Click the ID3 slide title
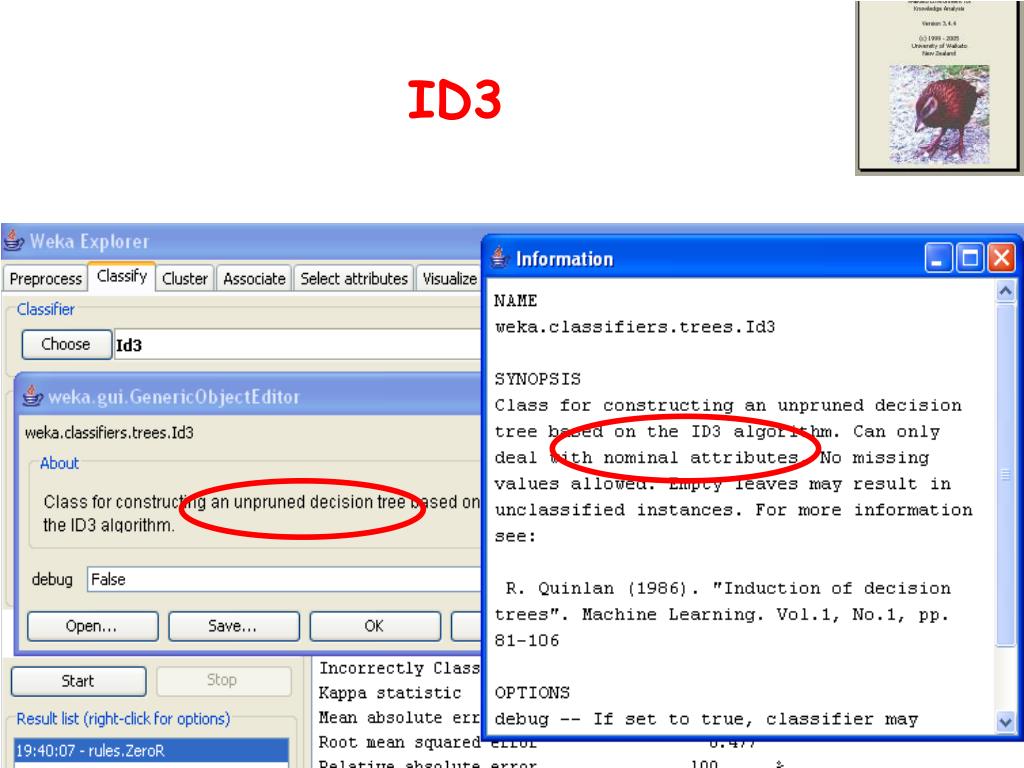Viewport: 1024px width, 768px height. pos(455,99)
